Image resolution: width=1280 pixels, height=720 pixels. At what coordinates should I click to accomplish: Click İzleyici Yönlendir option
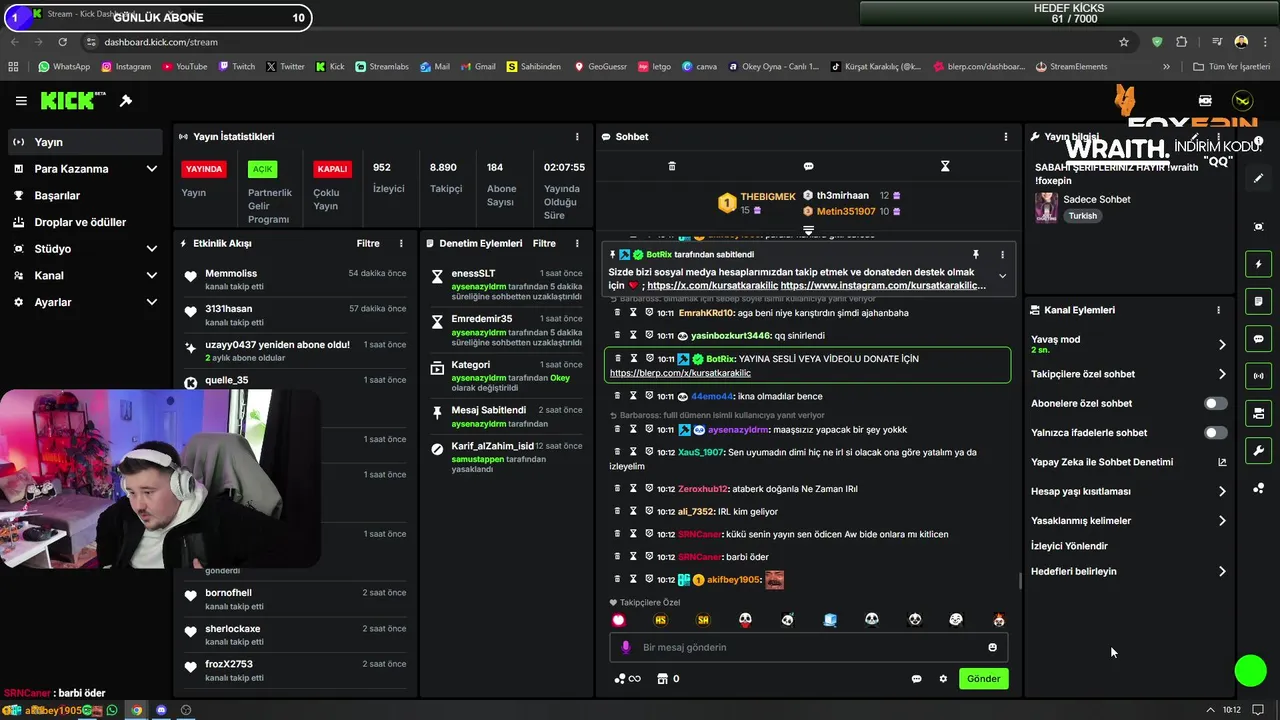[x=1069, y=546]
